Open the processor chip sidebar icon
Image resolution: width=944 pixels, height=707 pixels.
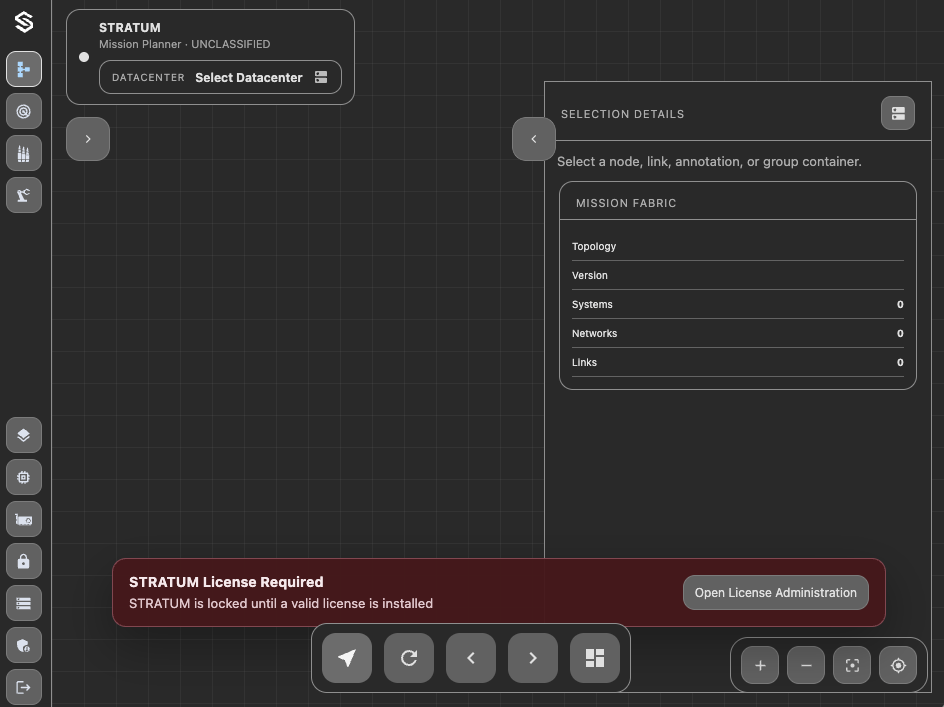click(24, 478)
